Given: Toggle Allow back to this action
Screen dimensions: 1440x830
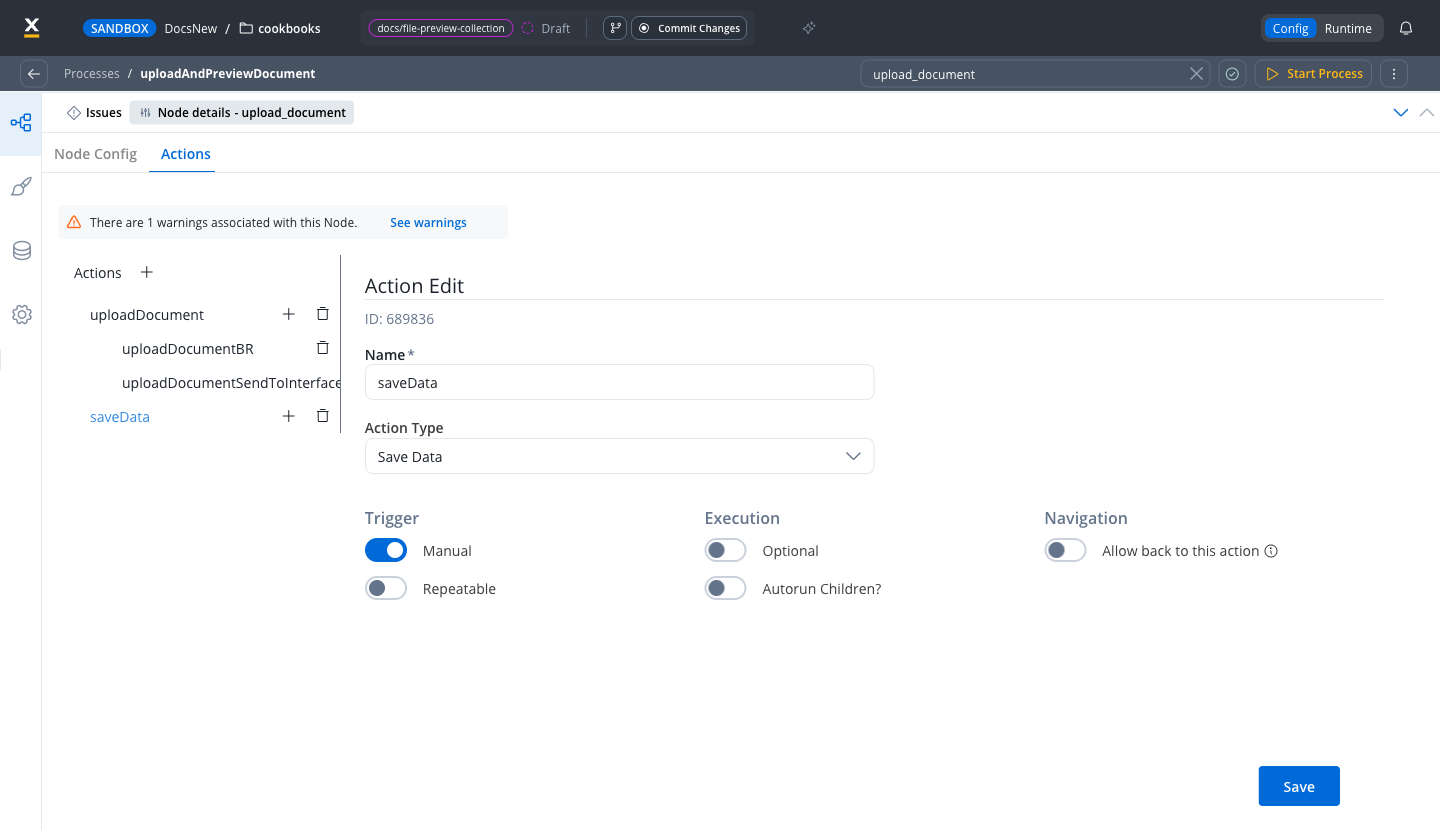Looking at the screenshot, I should pyautogui.click(x=1066, y=550).
